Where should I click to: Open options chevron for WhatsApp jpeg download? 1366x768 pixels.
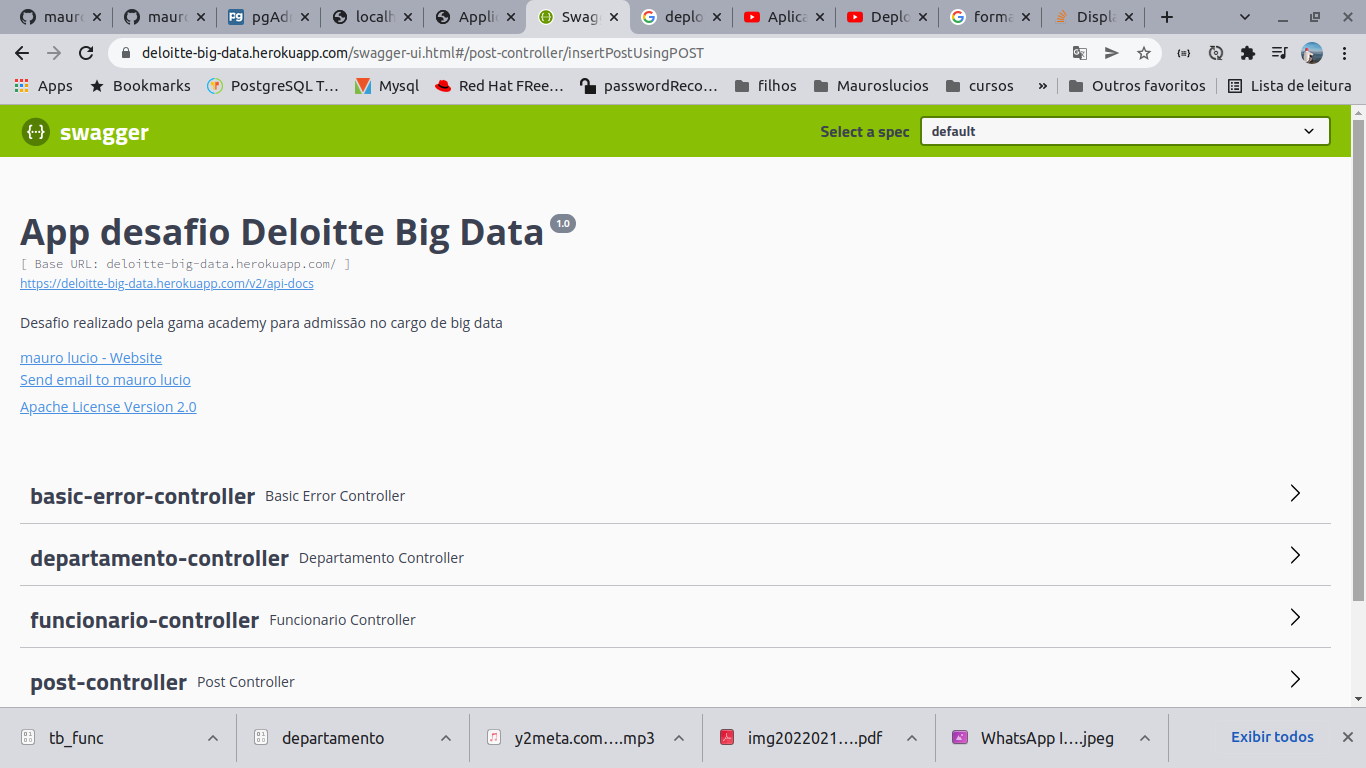click(1144, 738)
